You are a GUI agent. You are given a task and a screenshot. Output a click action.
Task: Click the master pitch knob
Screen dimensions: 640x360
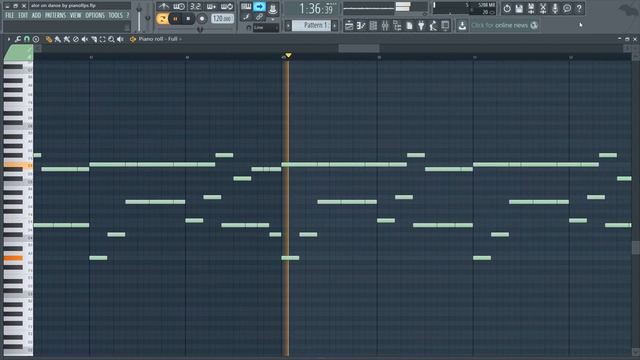148,18
